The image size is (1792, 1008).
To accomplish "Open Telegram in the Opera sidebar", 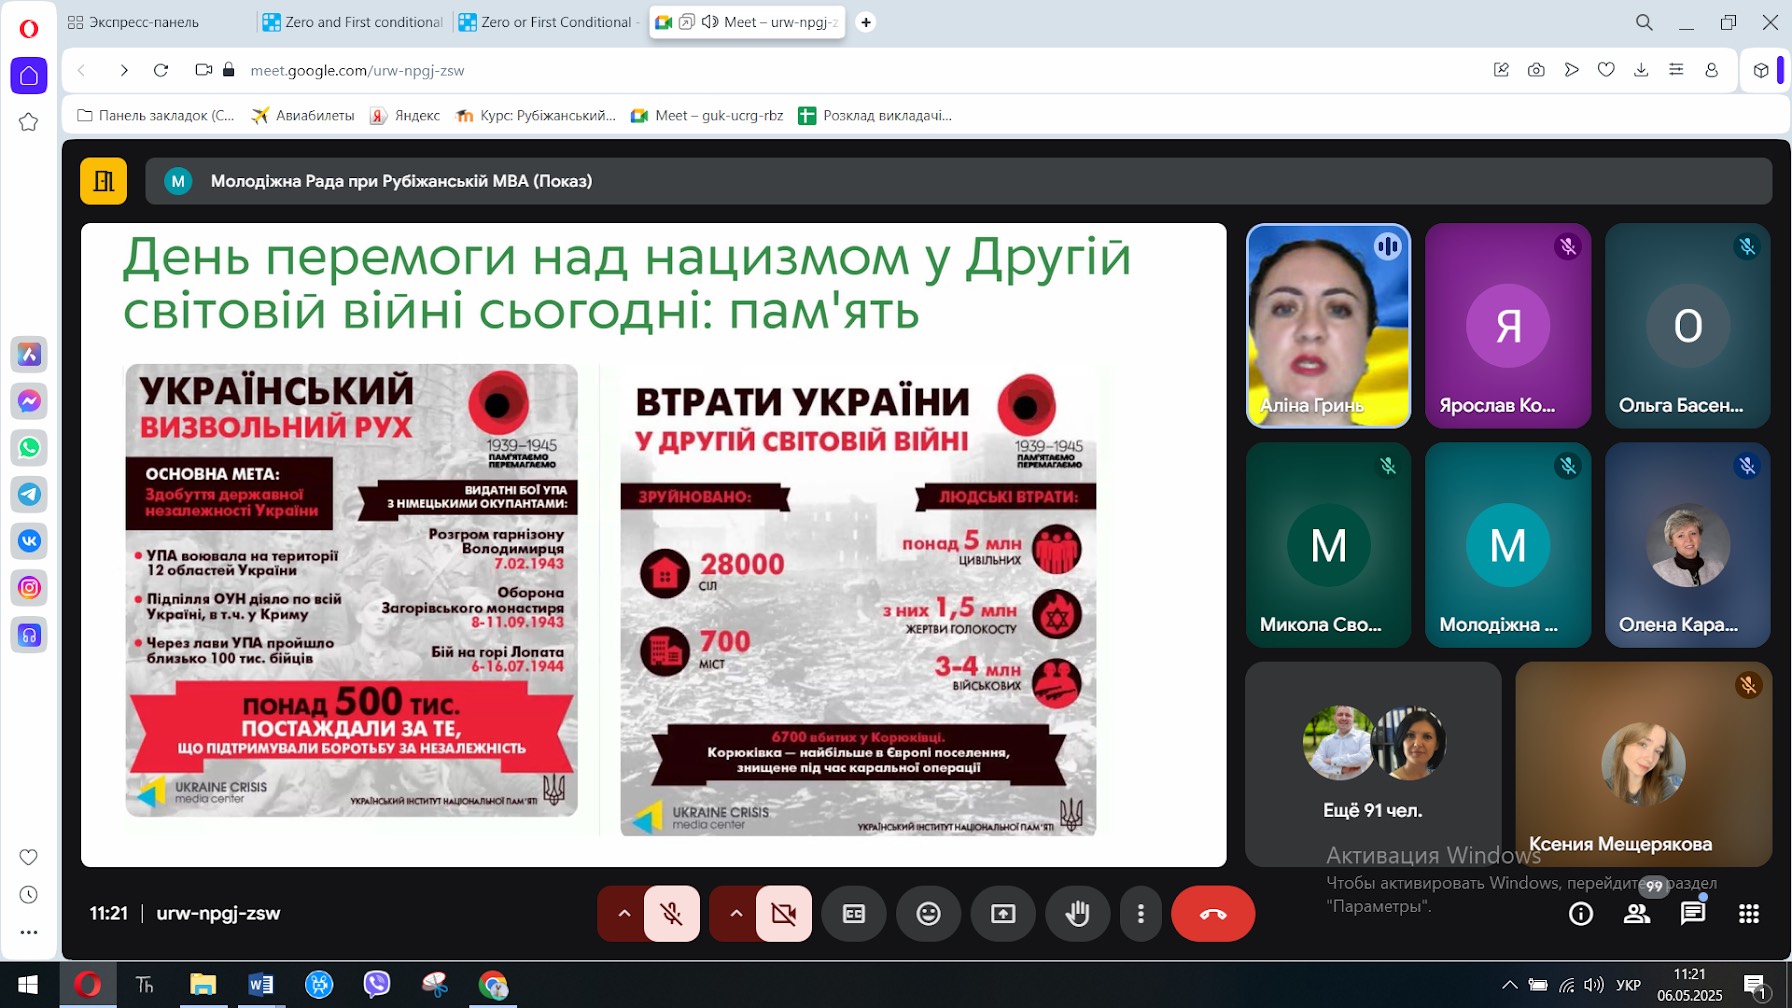I will (x=29, y=494).
